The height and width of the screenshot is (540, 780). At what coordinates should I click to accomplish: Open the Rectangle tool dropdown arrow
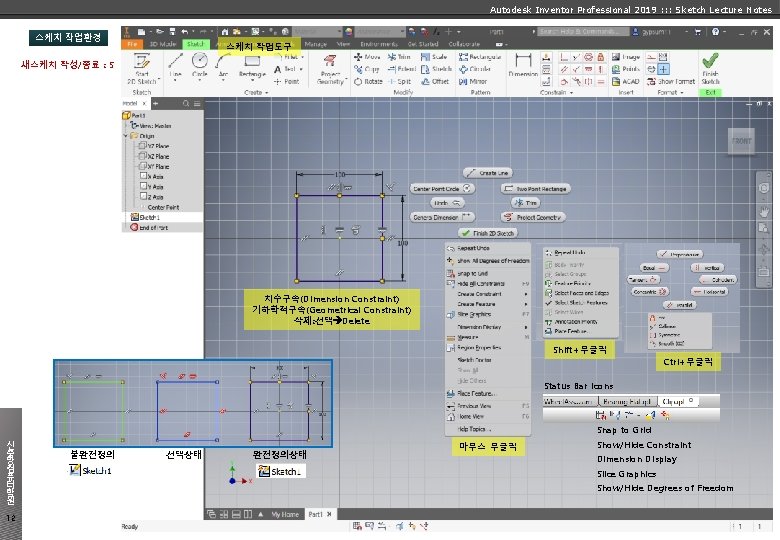coord(252,80)
